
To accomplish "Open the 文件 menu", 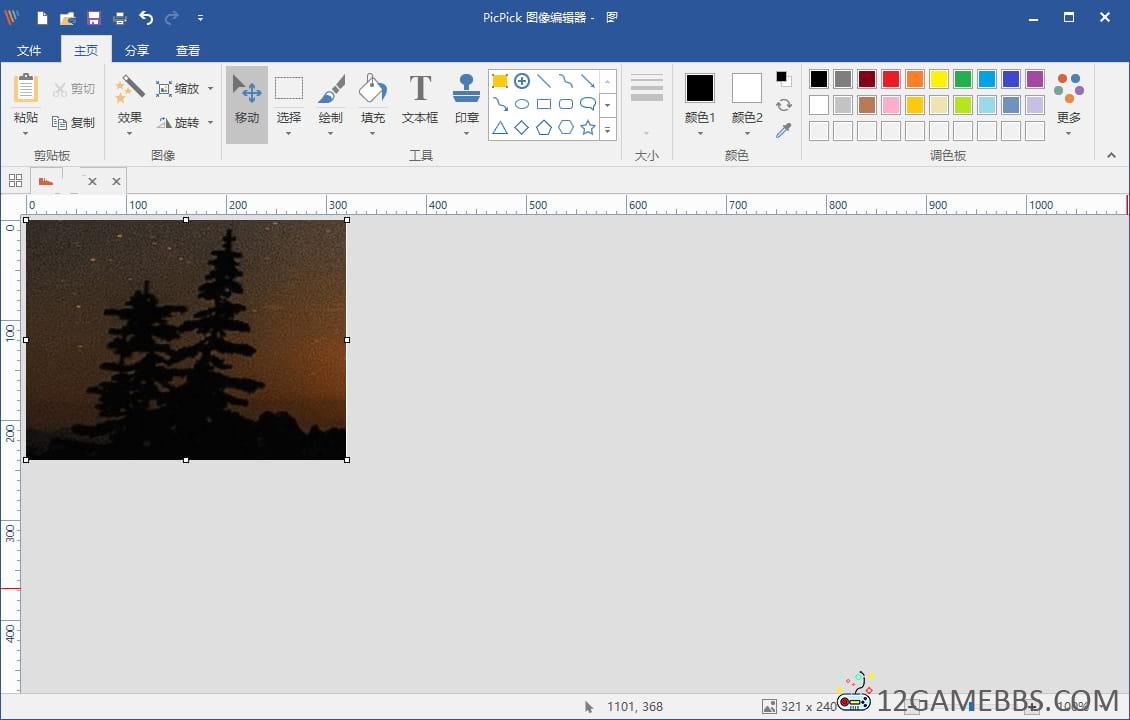I will pos(29,50).
